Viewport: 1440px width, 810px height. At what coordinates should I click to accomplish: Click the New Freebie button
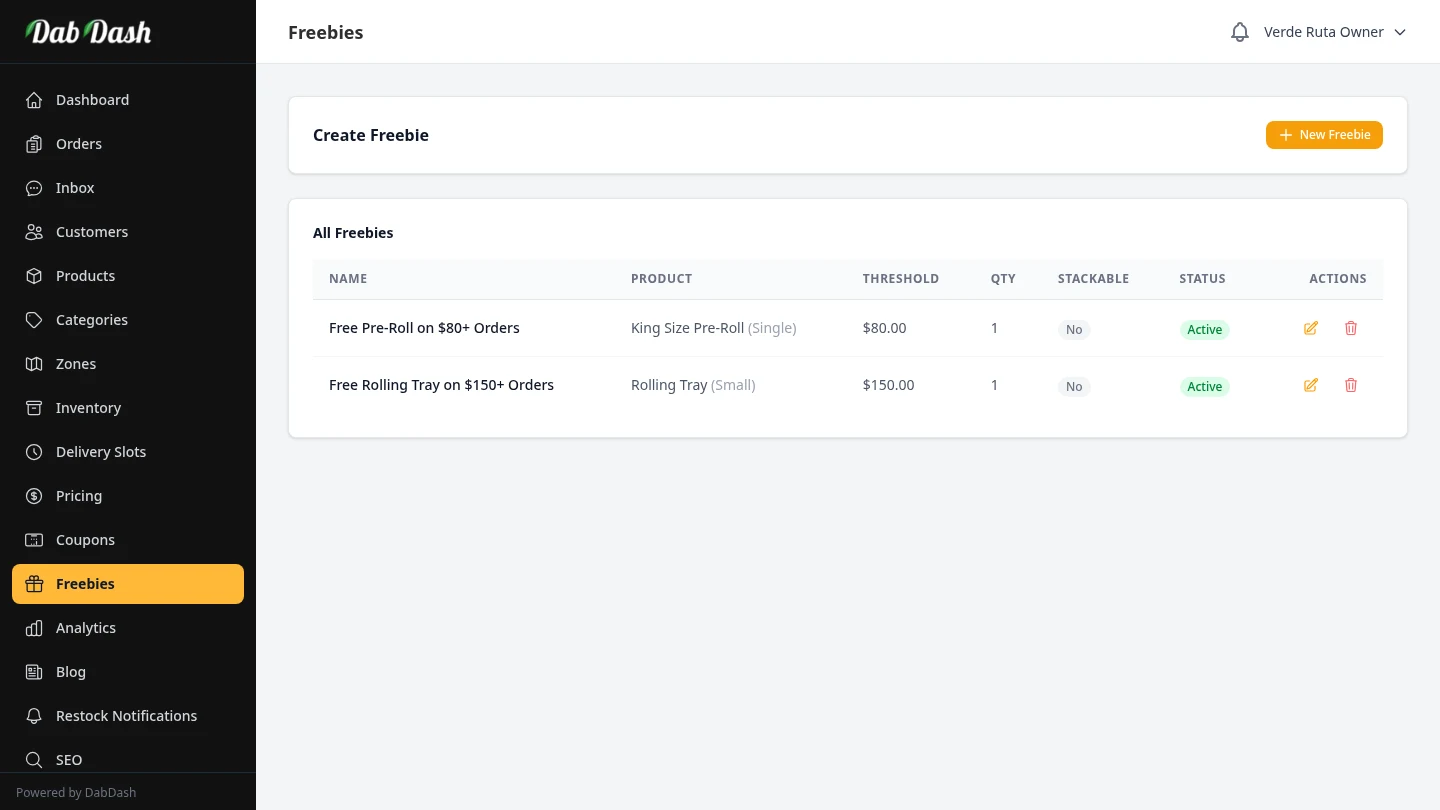click(x=1324, y=135)
